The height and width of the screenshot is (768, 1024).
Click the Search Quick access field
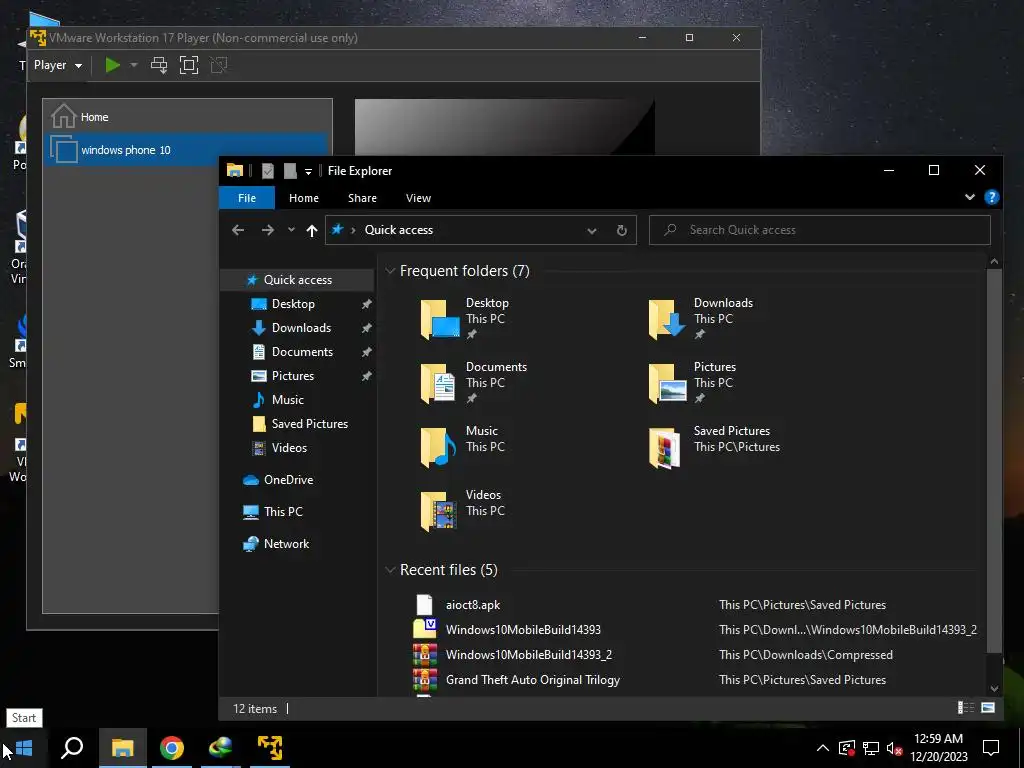tap(820, 230)
